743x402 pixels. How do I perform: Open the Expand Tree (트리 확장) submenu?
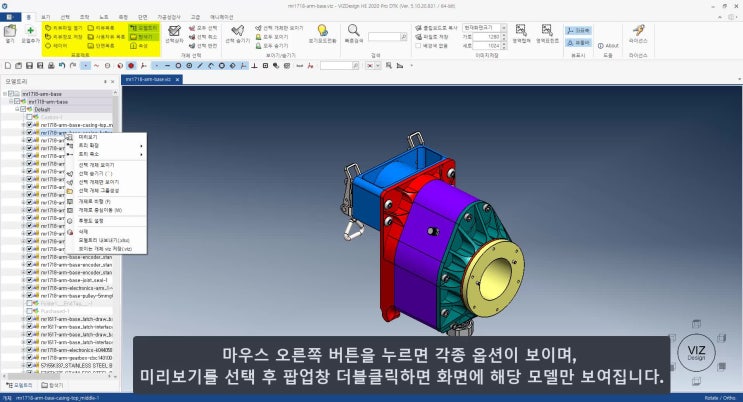89,146
